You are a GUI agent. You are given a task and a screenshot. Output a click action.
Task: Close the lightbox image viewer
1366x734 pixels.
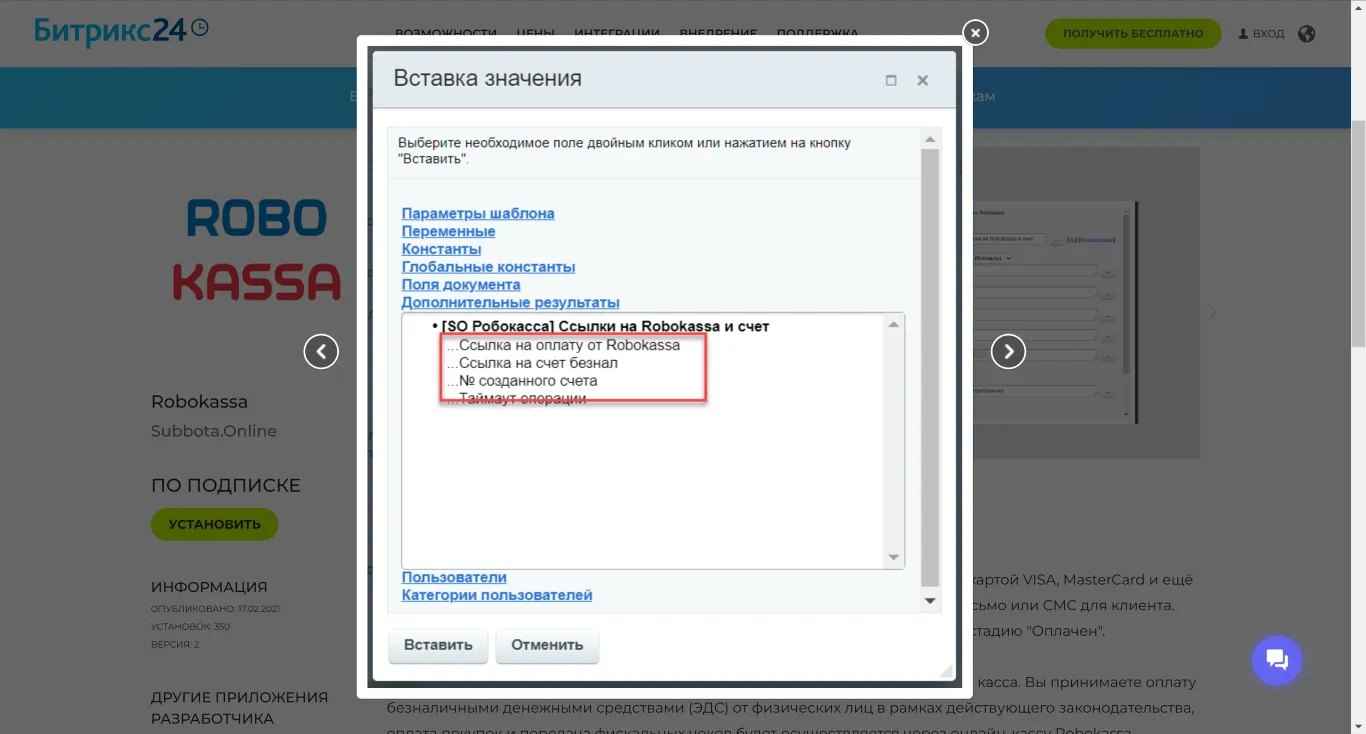975,33
